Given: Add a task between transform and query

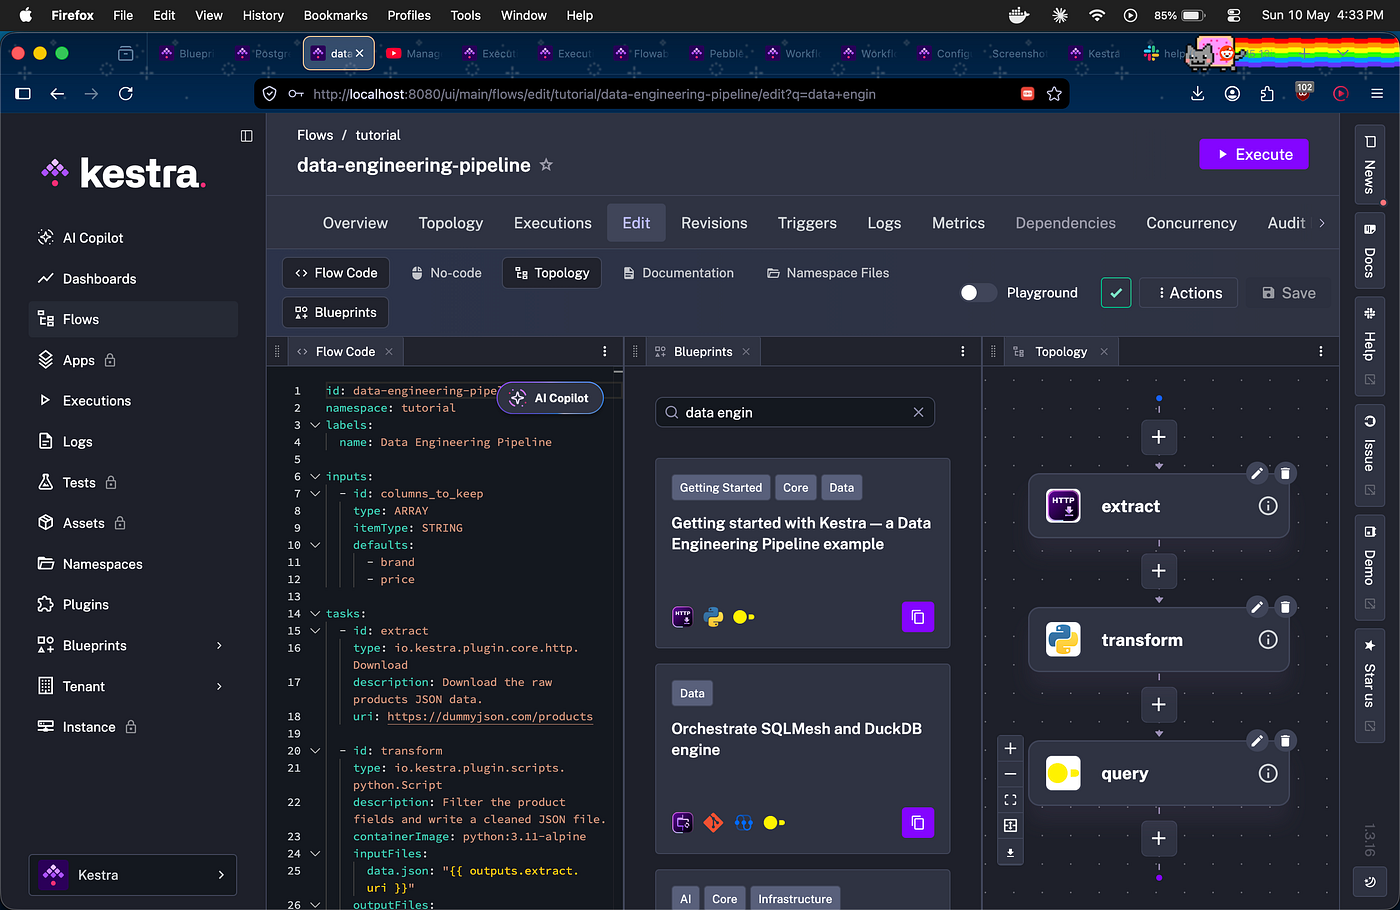Looking at the screenshot, I should click(x=1159, y=705).
